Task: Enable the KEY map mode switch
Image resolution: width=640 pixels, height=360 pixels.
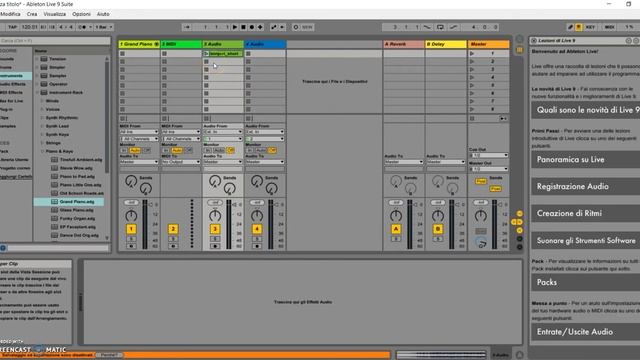Action: coord(590,27)
